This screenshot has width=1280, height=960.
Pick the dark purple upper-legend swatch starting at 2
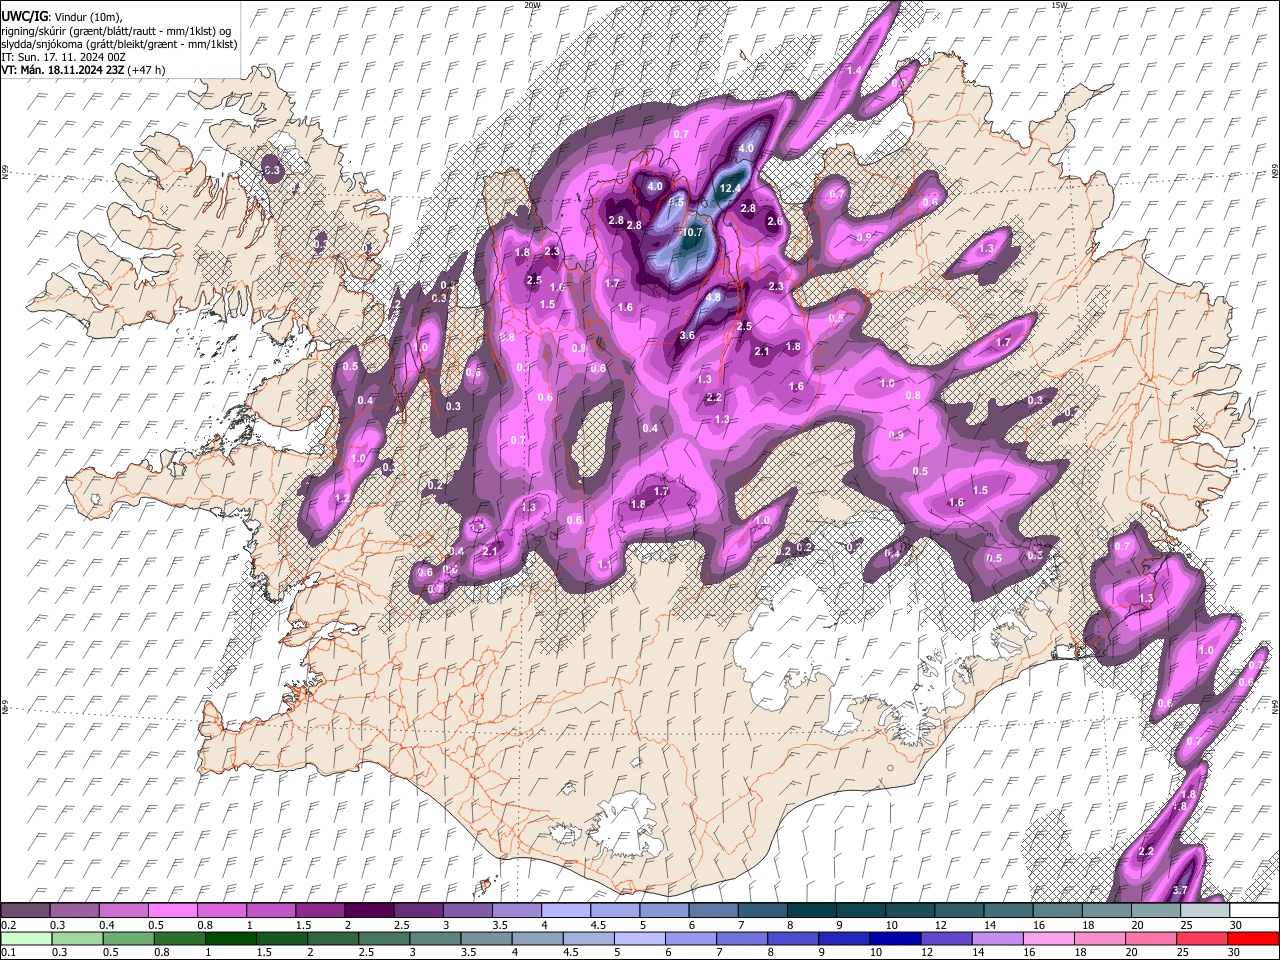click(x=369, y=911)
